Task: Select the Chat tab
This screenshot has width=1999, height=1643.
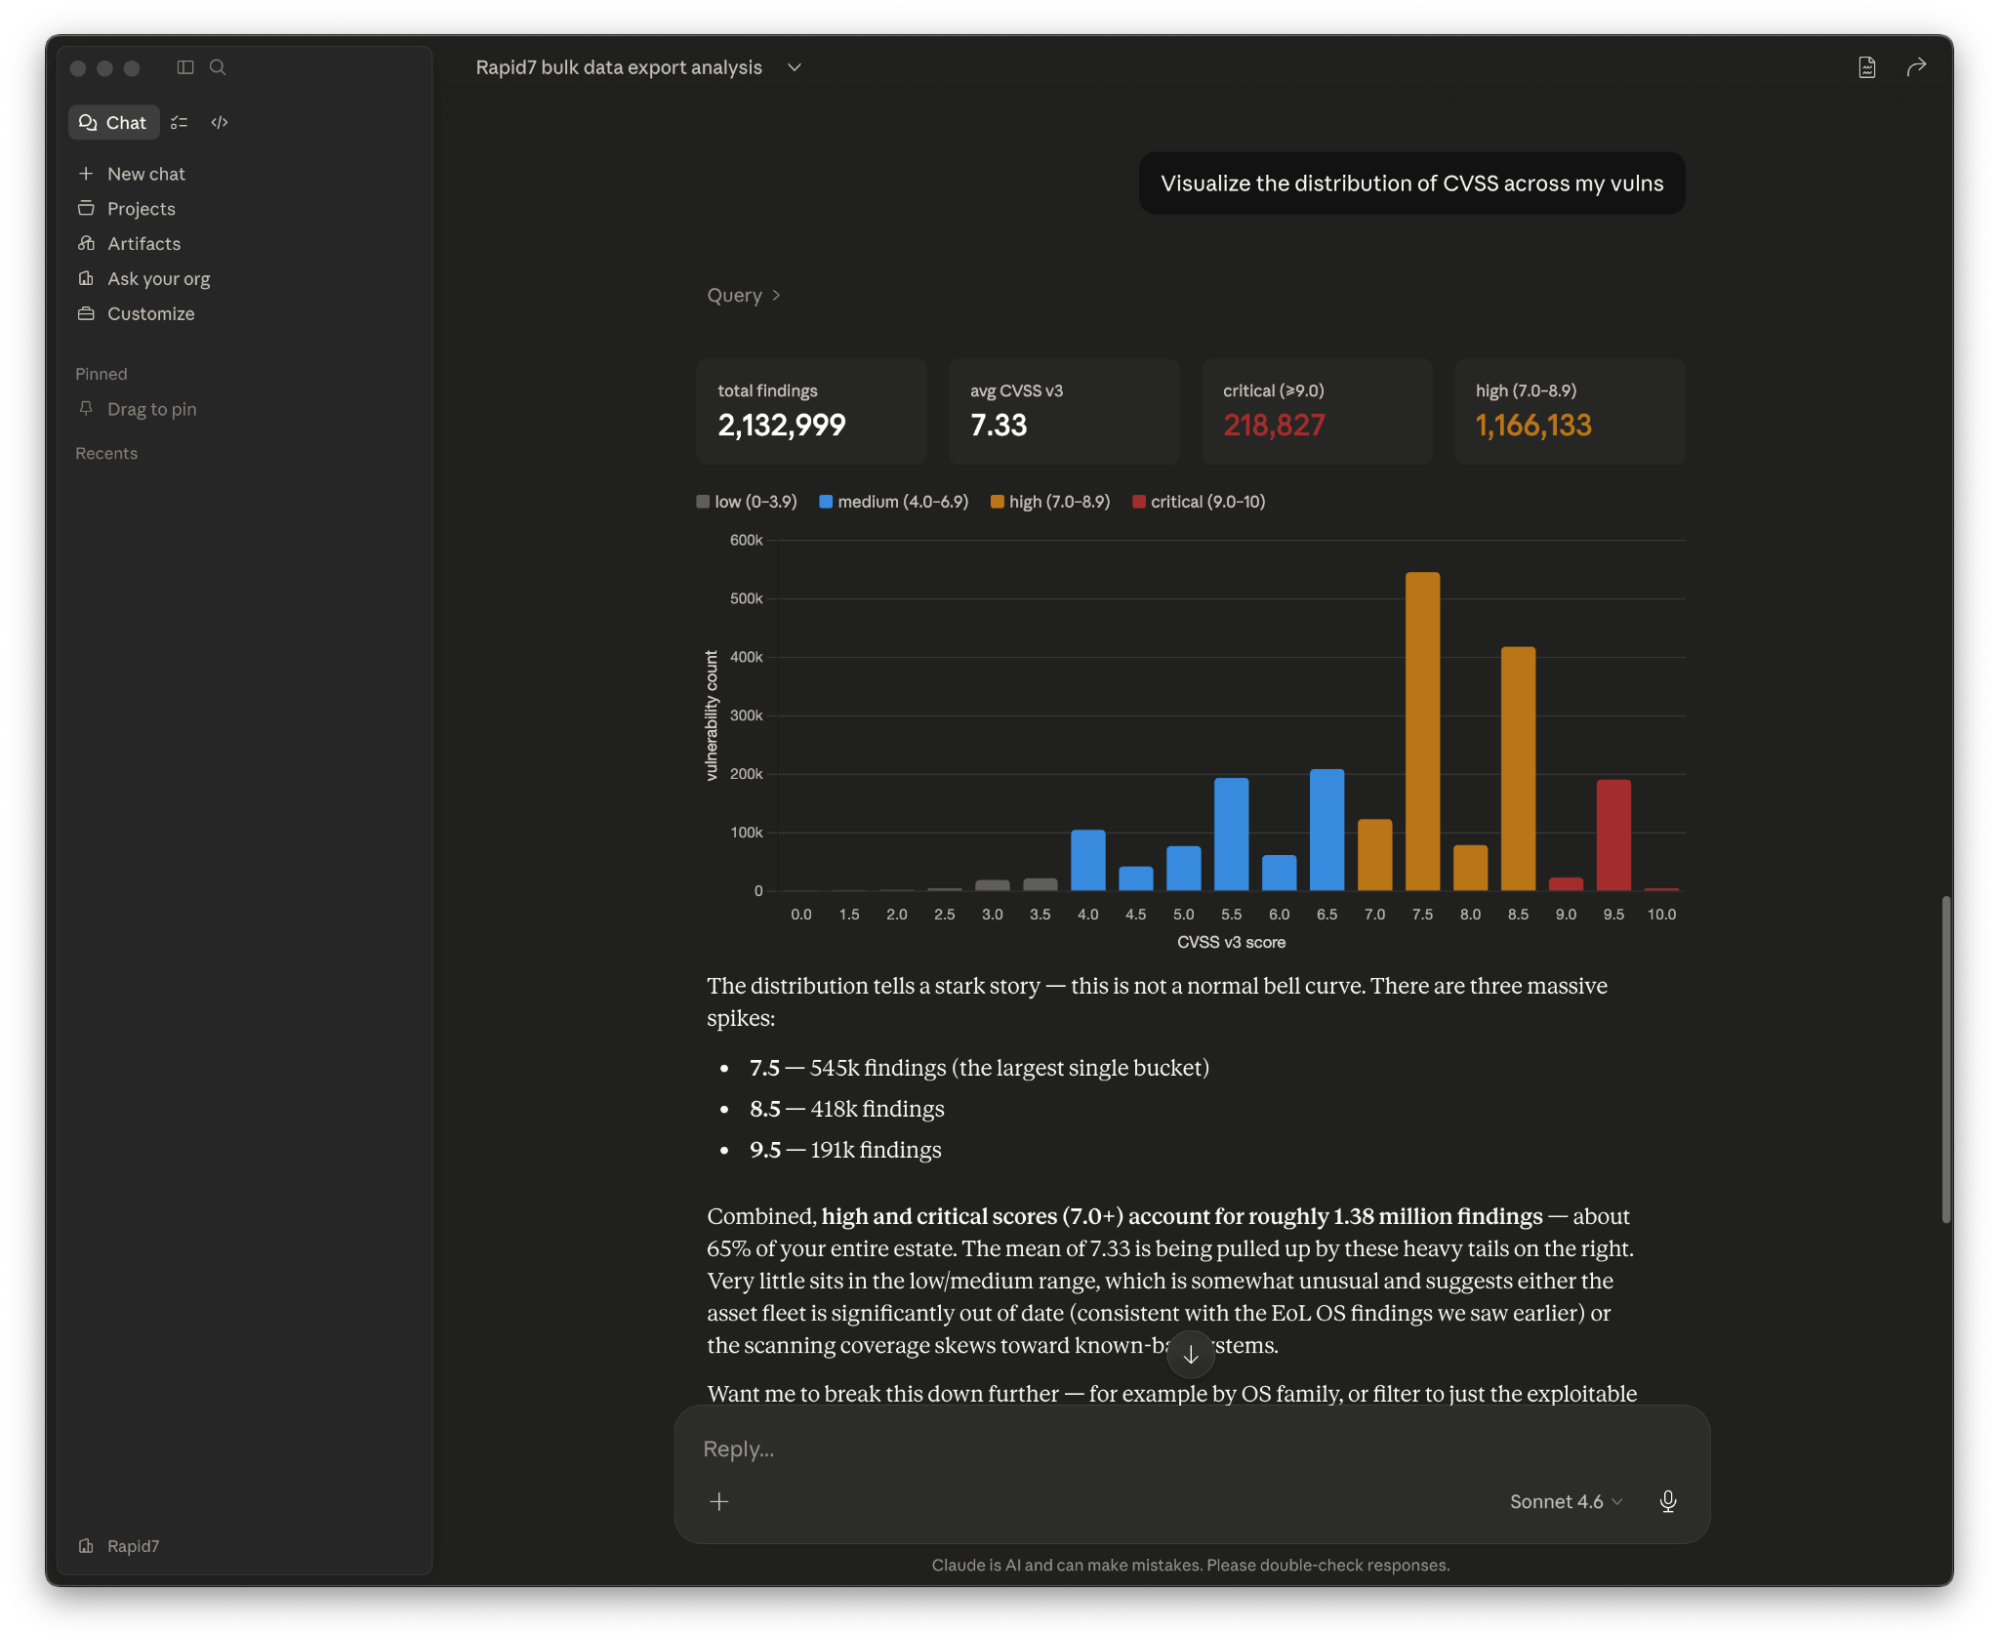Action: pos(114,122)
